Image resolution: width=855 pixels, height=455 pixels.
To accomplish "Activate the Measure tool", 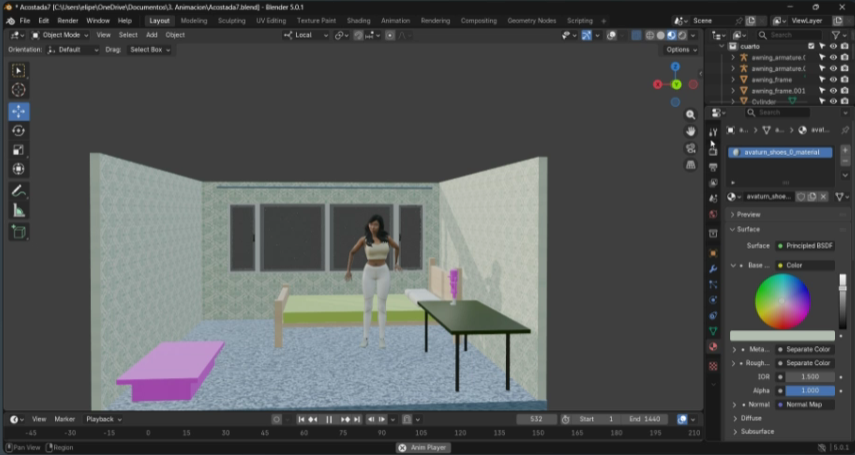I will point(19,210).
